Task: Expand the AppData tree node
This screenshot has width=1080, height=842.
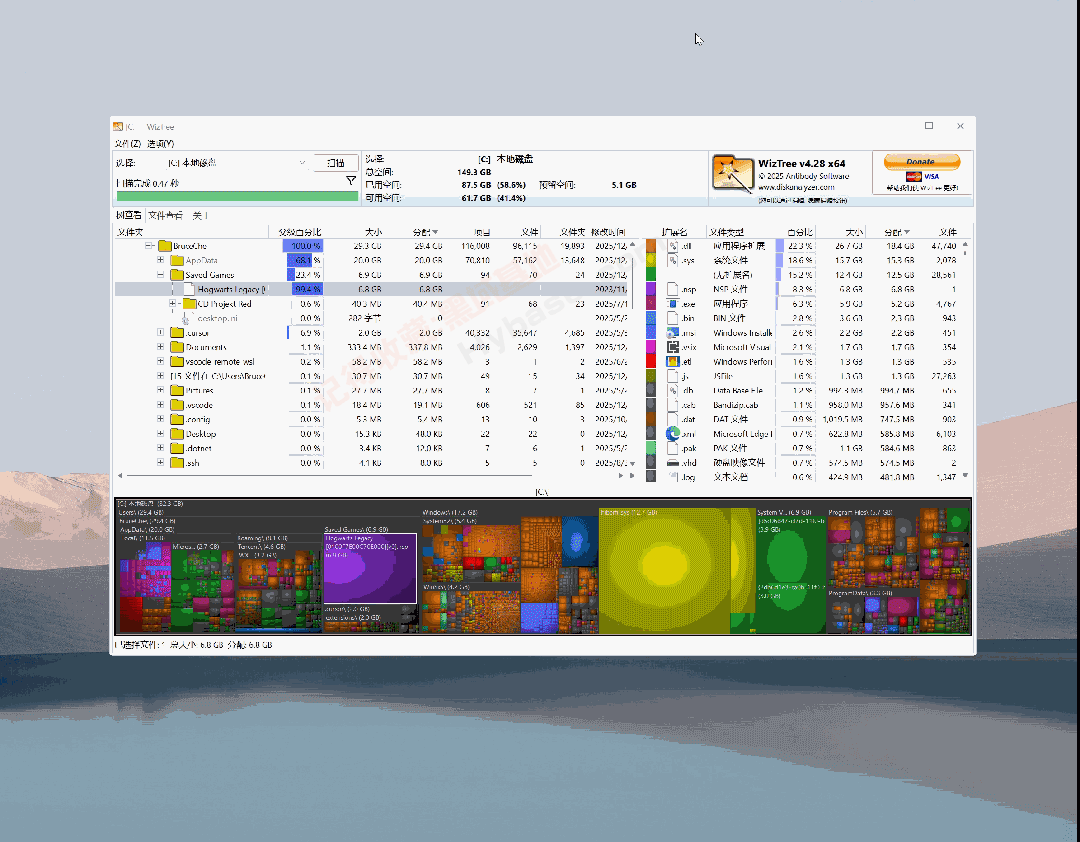Action: tap(160, 260)
